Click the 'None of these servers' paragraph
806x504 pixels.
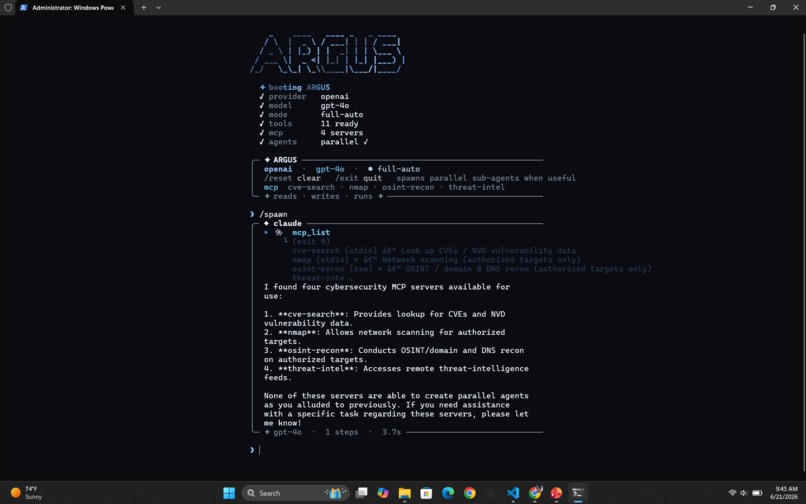pos(396,409)
